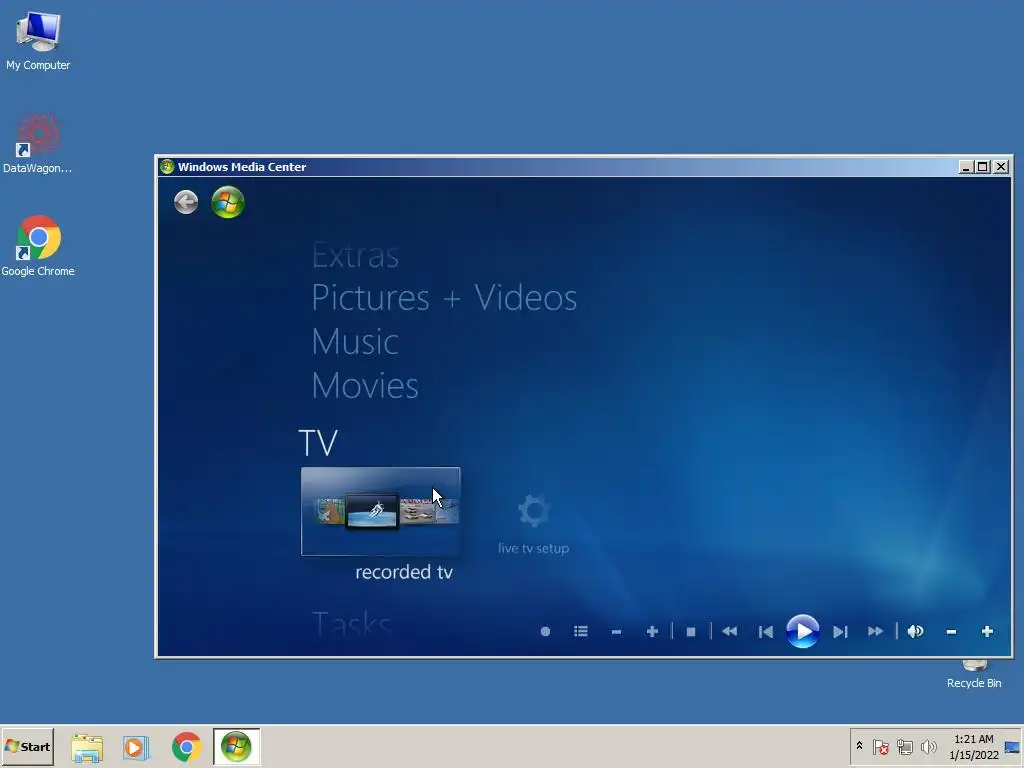1024x768 pixels.
Task: Minimize the Windows Media Center window
Action: tap(966, 167)
